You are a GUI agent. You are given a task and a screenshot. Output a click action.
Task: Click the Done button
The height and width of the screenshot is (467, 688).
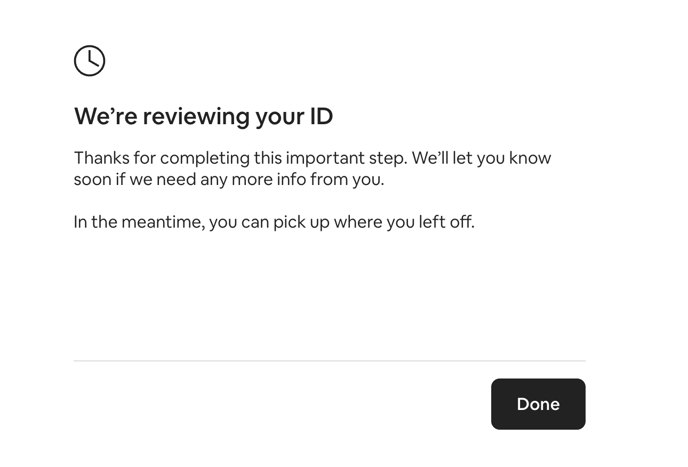[x=538, y=404]
